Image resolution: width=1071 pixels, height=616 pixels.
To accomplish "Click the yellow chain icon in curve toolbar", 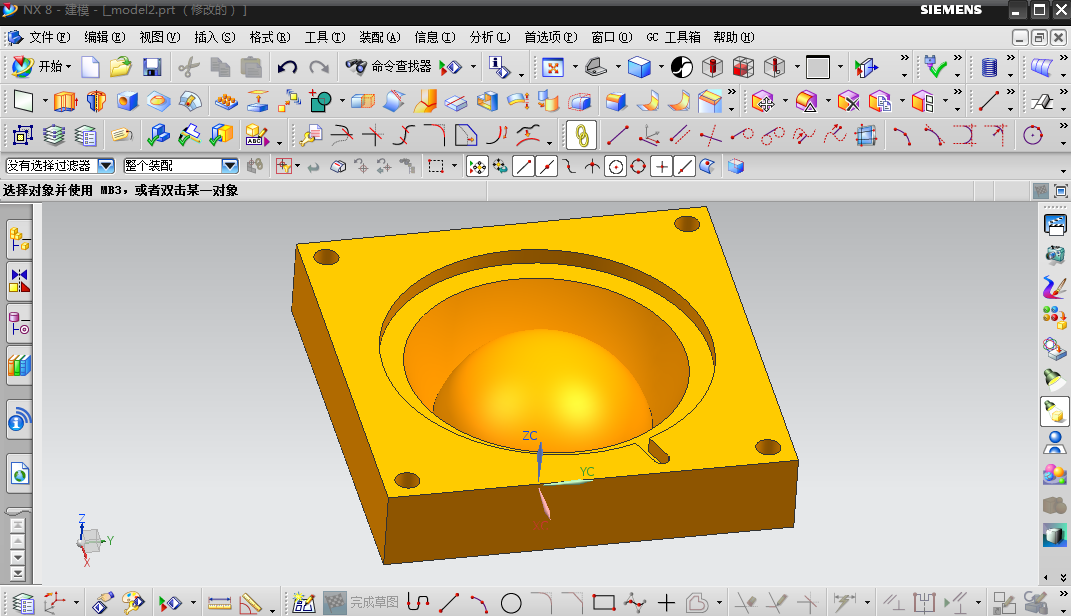I will click(581, 135).
